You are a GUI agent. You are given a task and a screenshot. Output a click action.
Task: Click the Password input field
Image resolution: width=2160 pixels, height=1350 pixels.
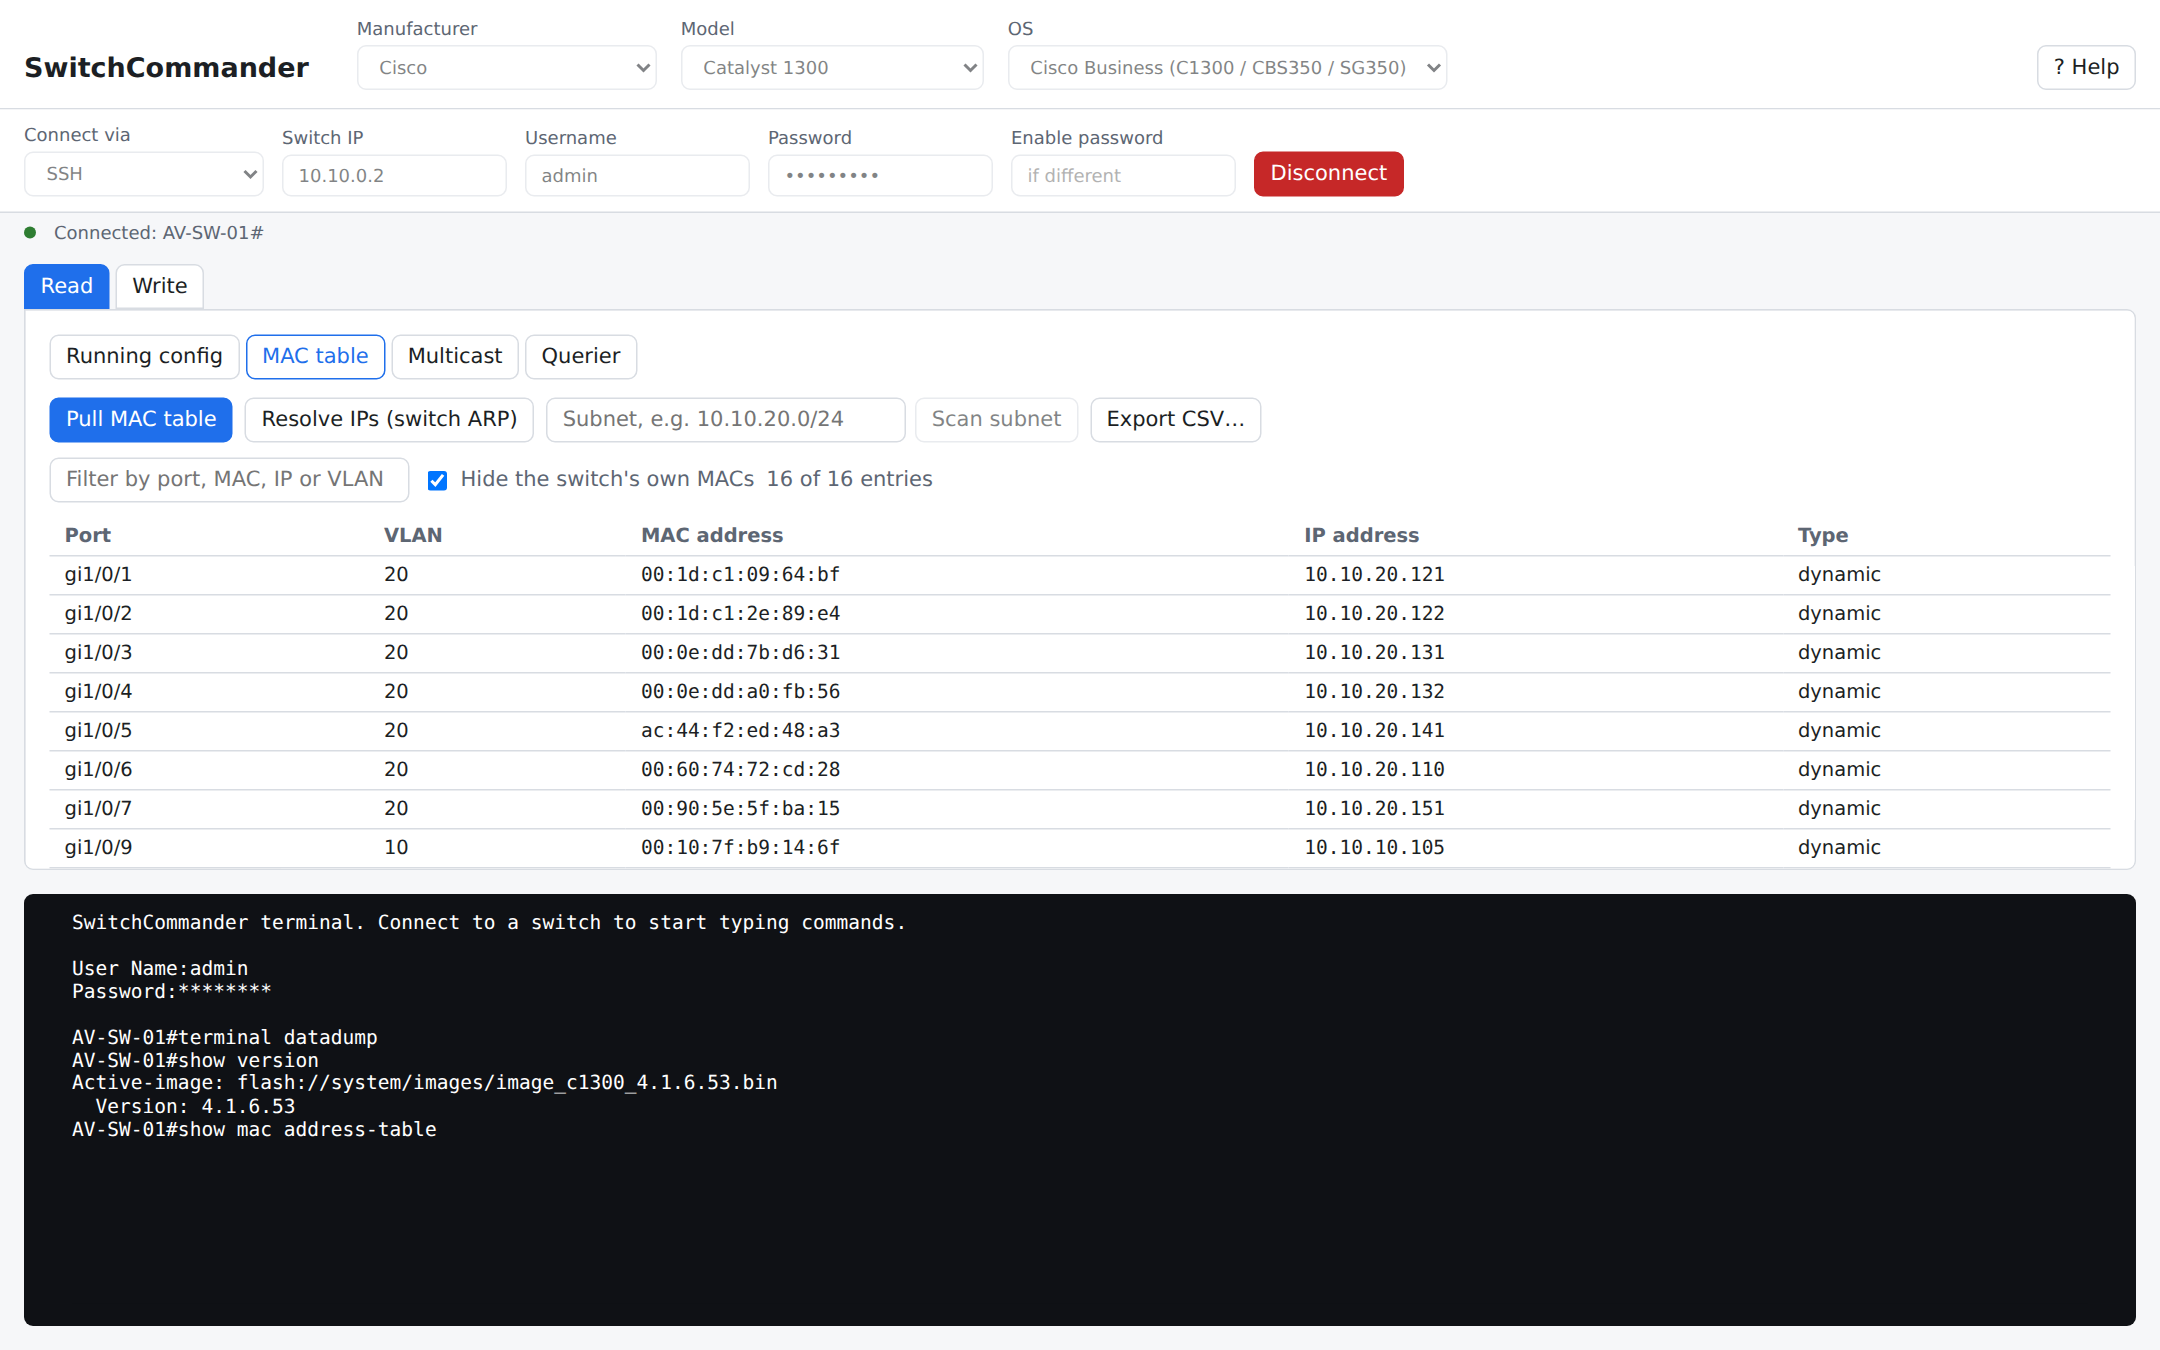pos(880,175)
